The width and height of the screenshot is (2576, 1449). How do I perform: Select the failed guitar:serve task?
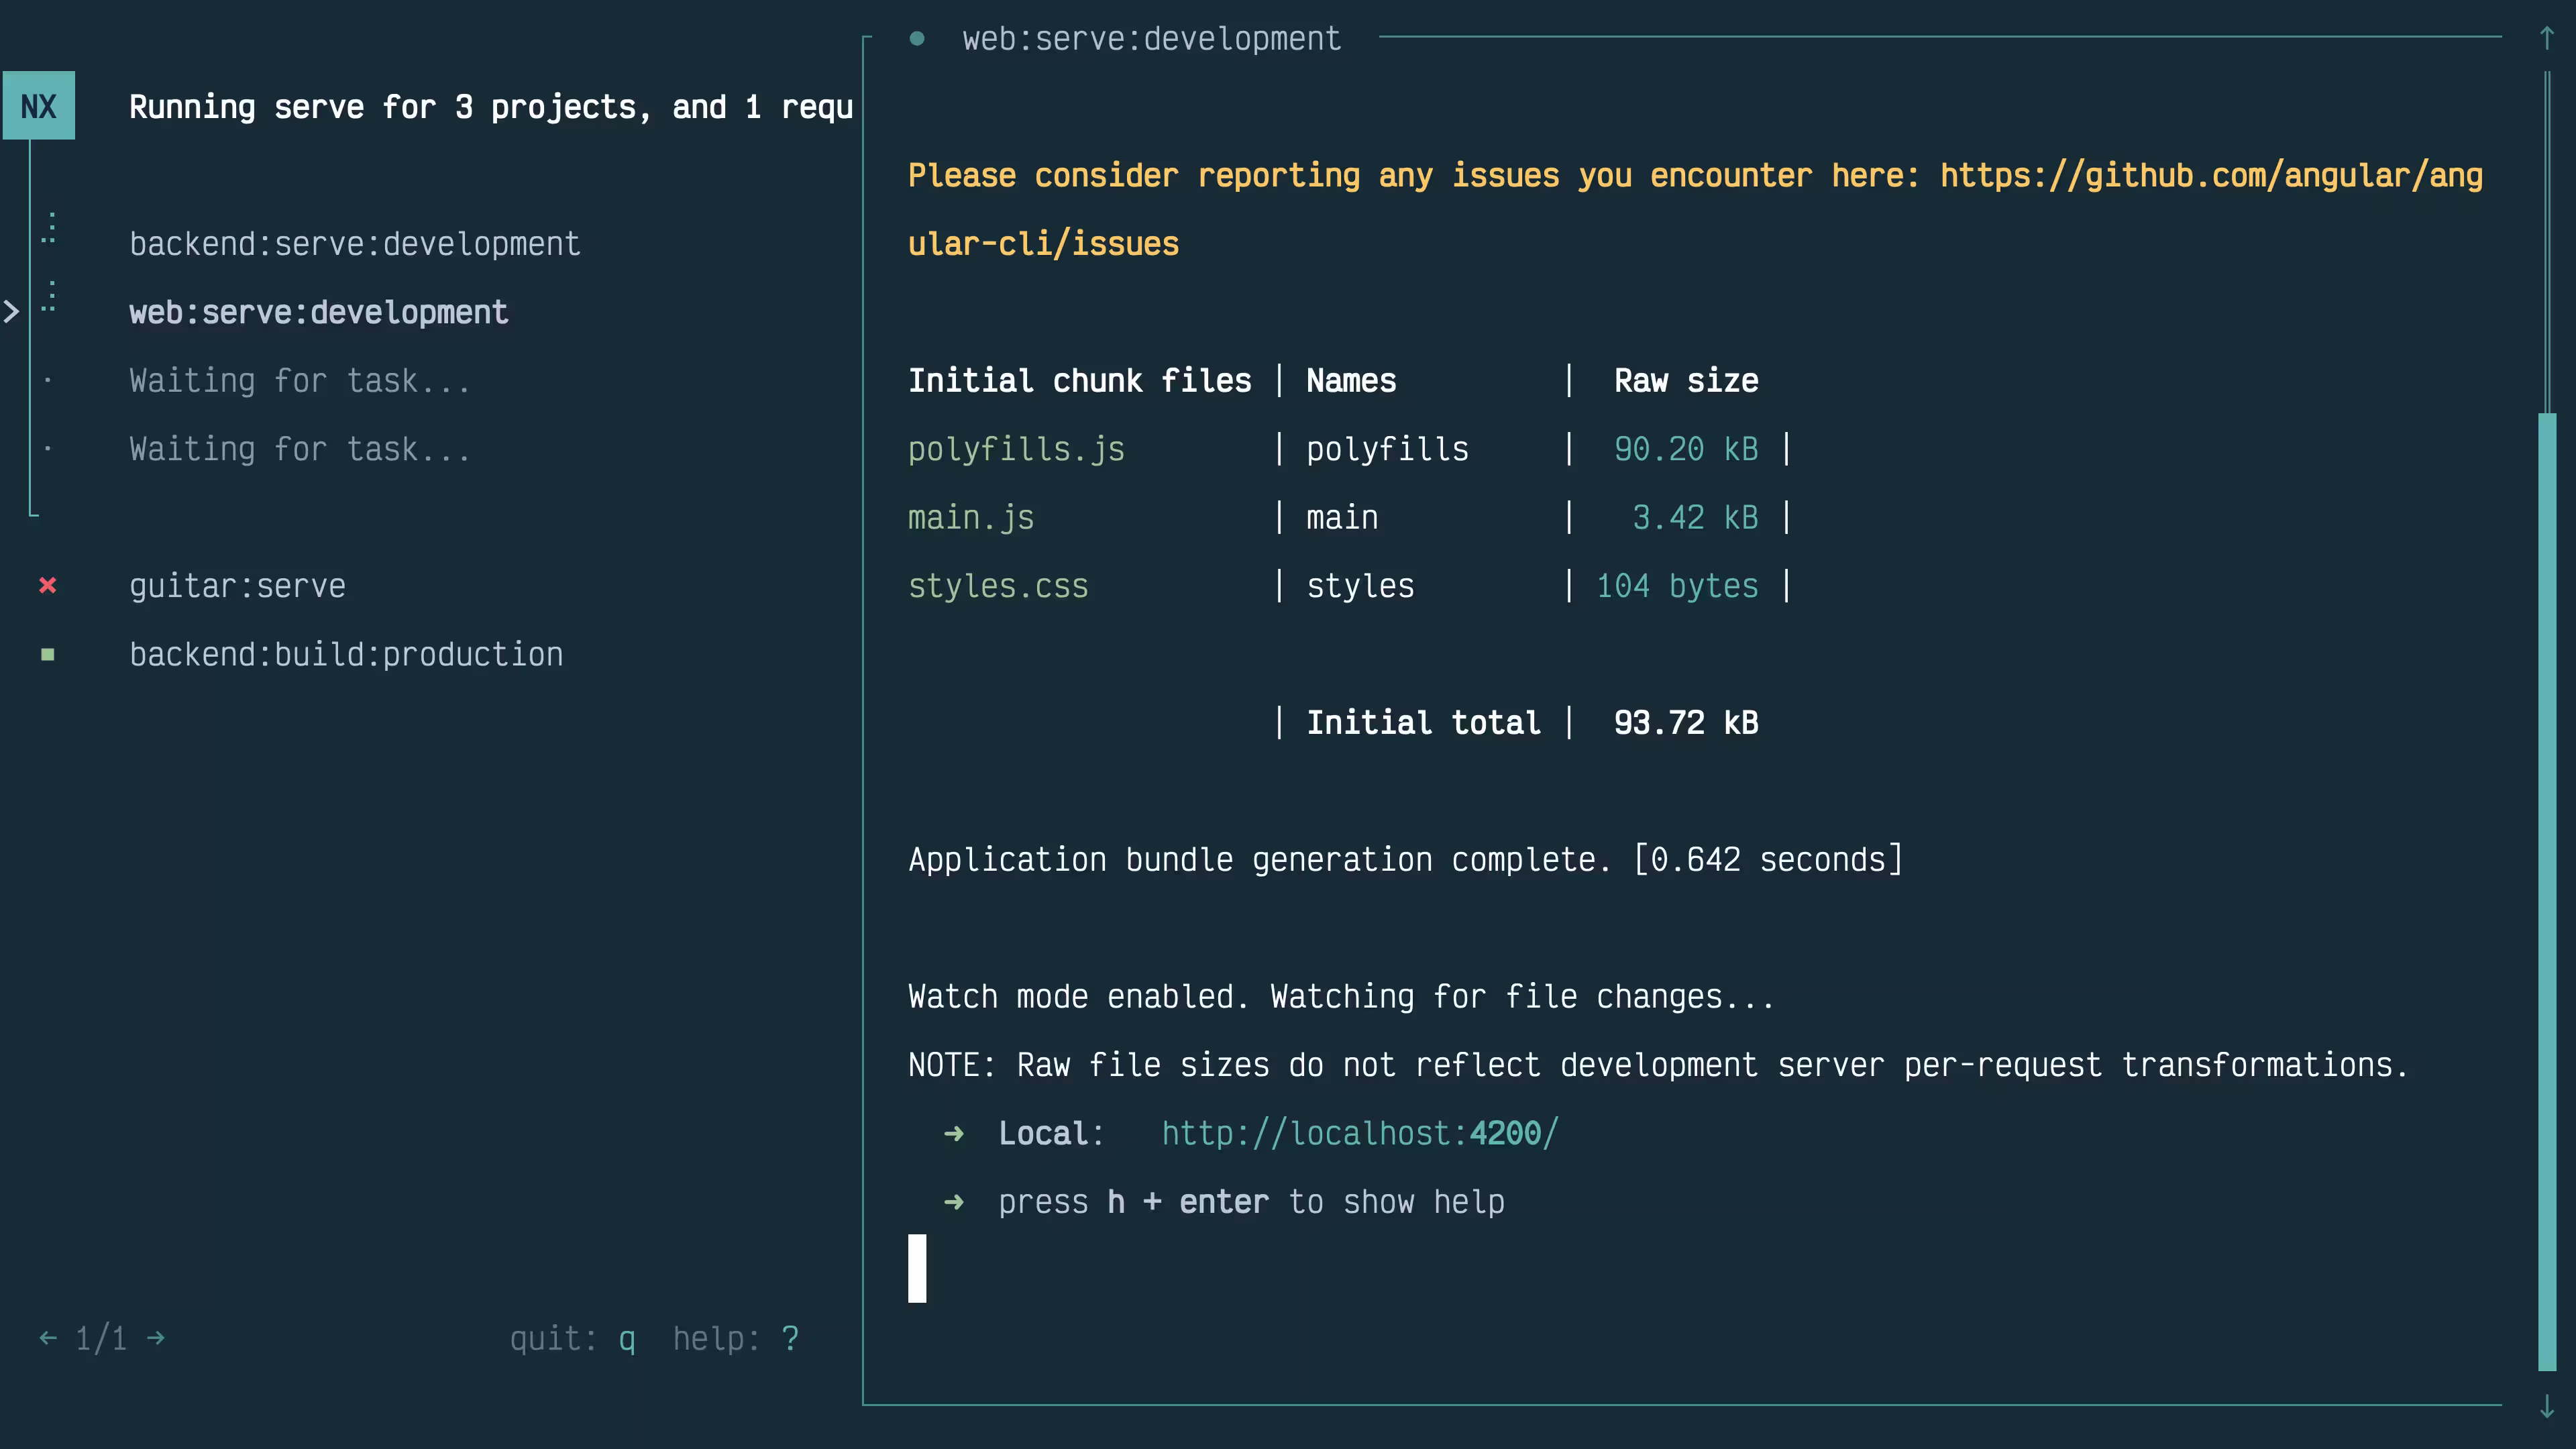tap(237, 586)
